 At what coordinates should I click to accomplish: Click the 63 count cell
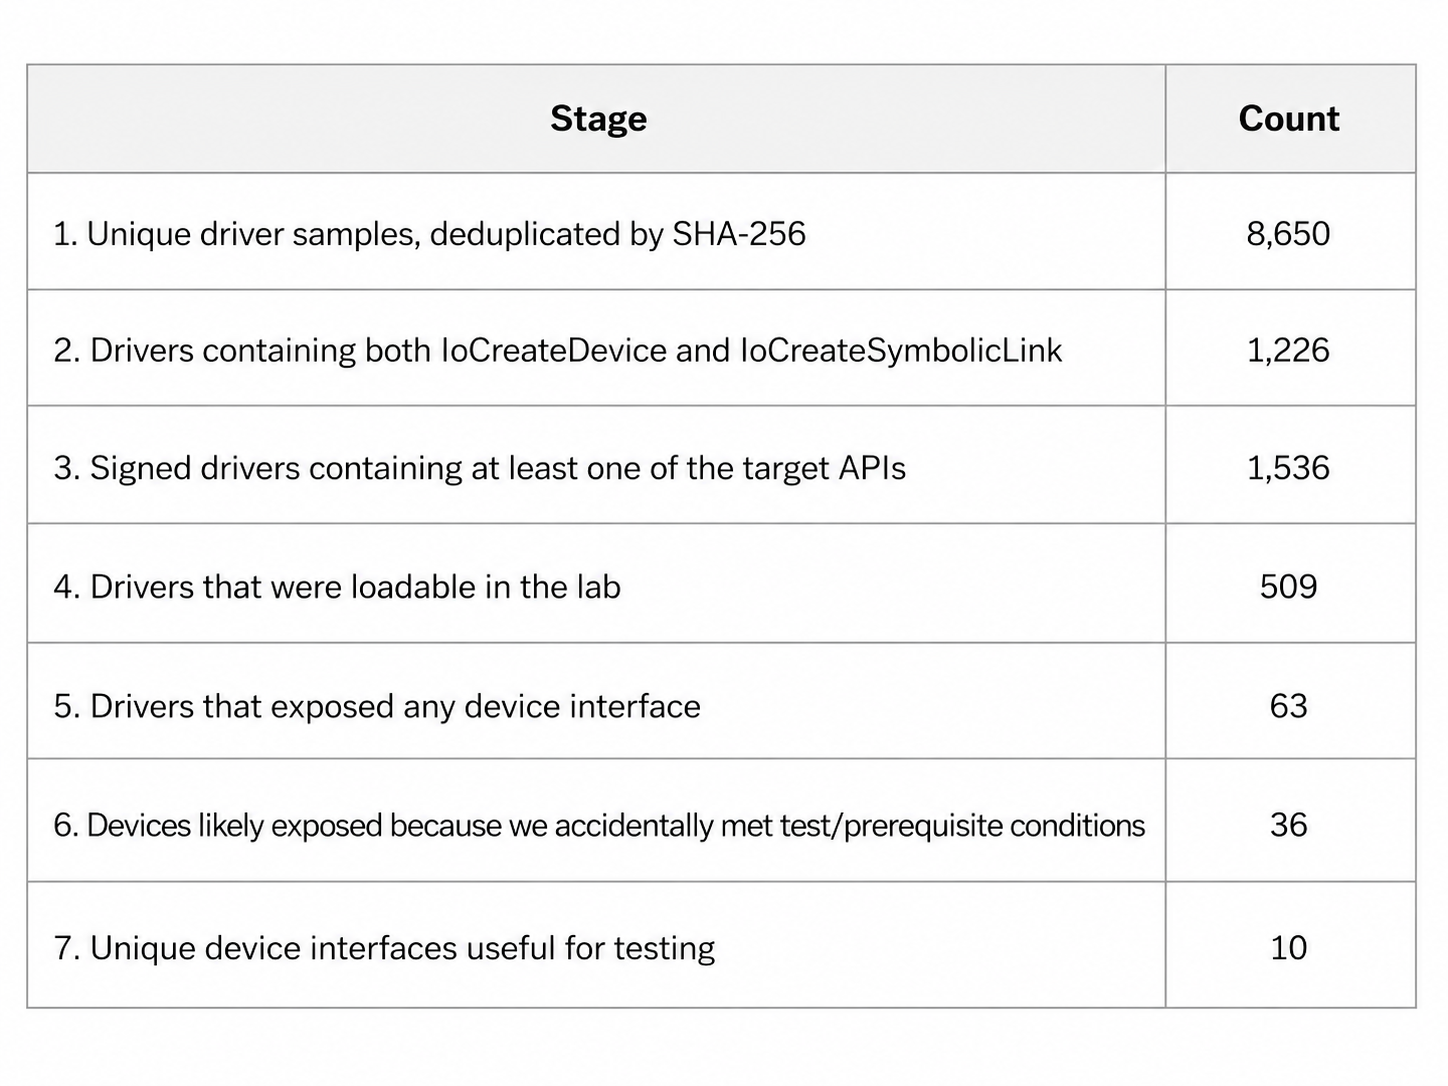click(1288, 706)
